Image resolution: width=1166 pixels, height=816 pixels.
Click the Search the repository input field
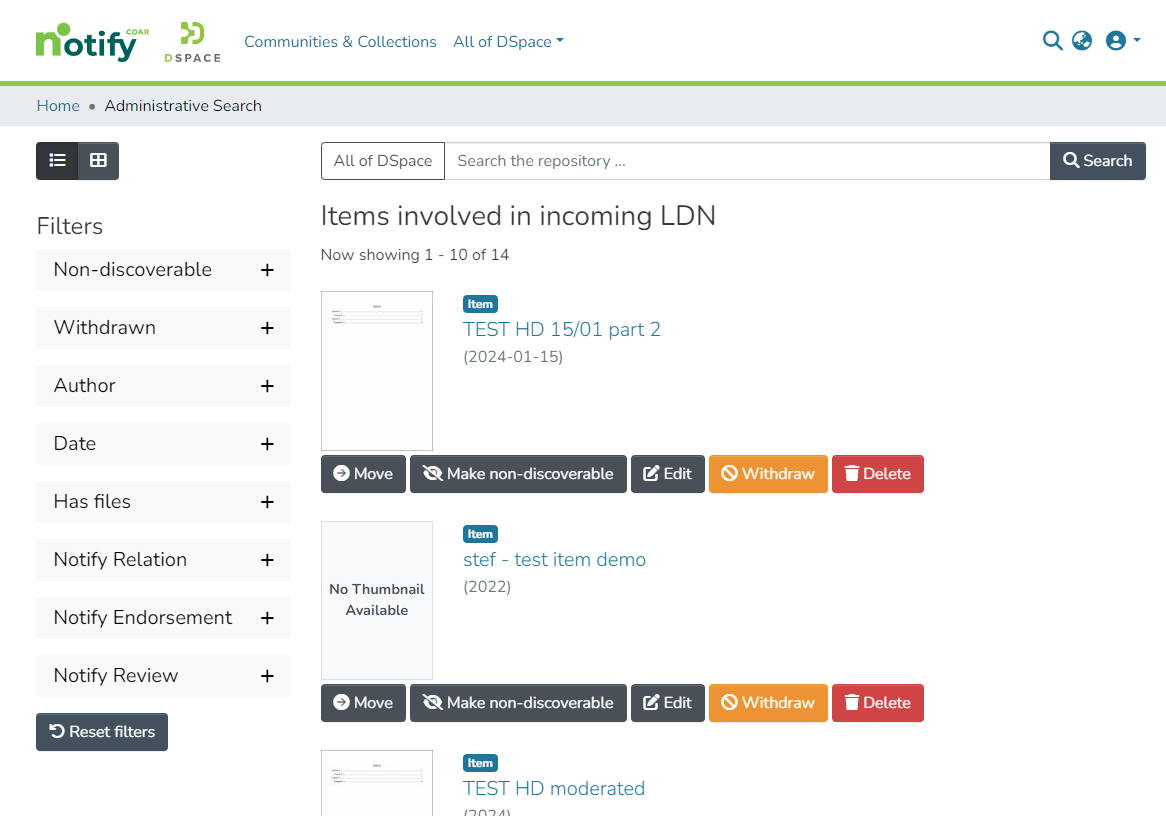point(746,161)
